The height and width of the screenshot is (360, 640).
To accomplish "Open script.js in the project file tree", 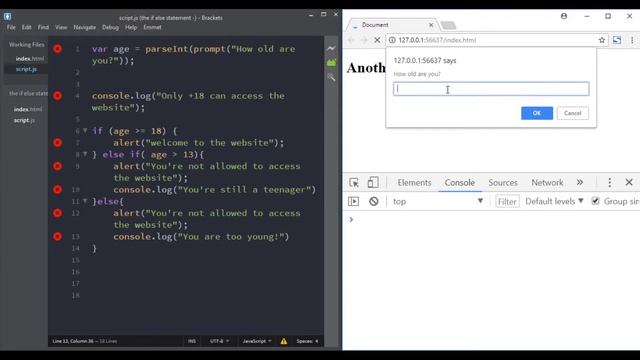I will pos(24,120).
